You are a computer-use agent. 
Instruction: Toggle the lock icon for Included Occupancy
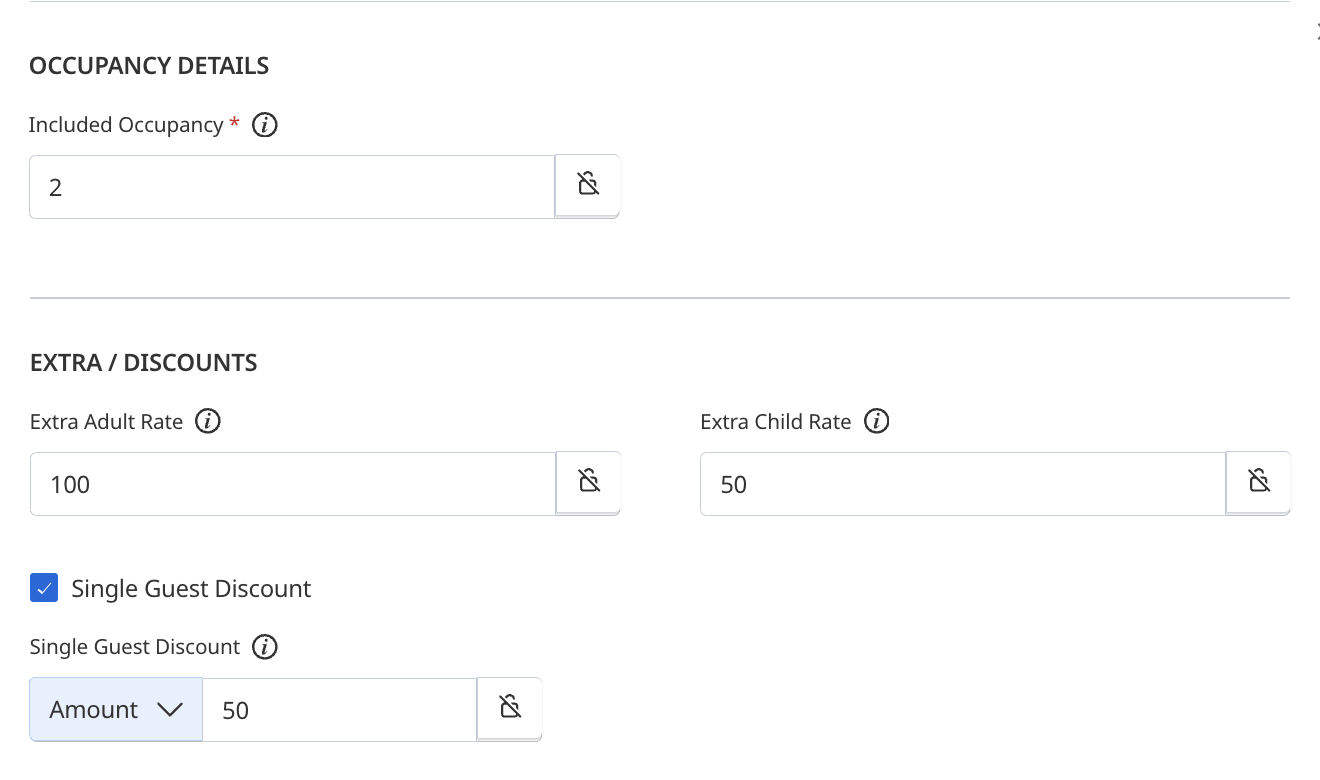(588, 186)
